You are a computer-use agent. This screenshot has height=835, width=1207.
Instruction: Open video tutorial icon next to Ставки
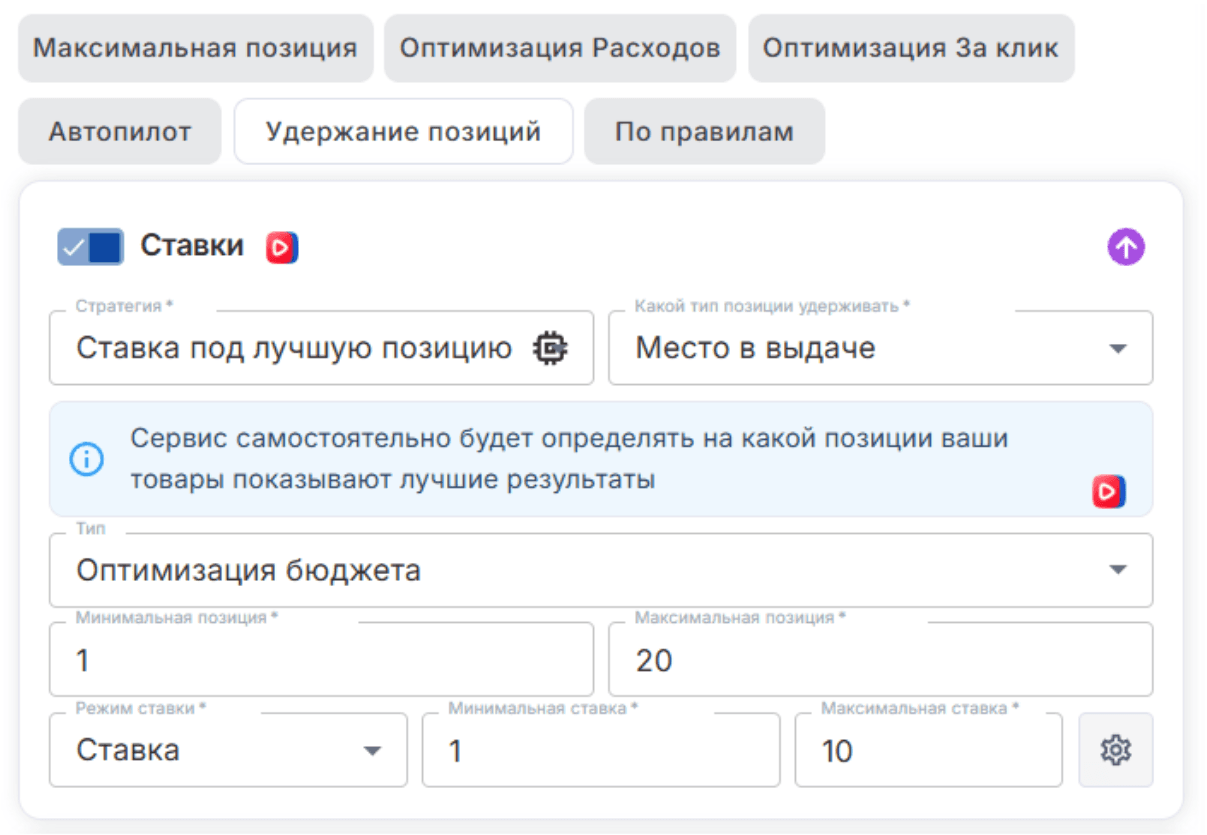(282, 246)
